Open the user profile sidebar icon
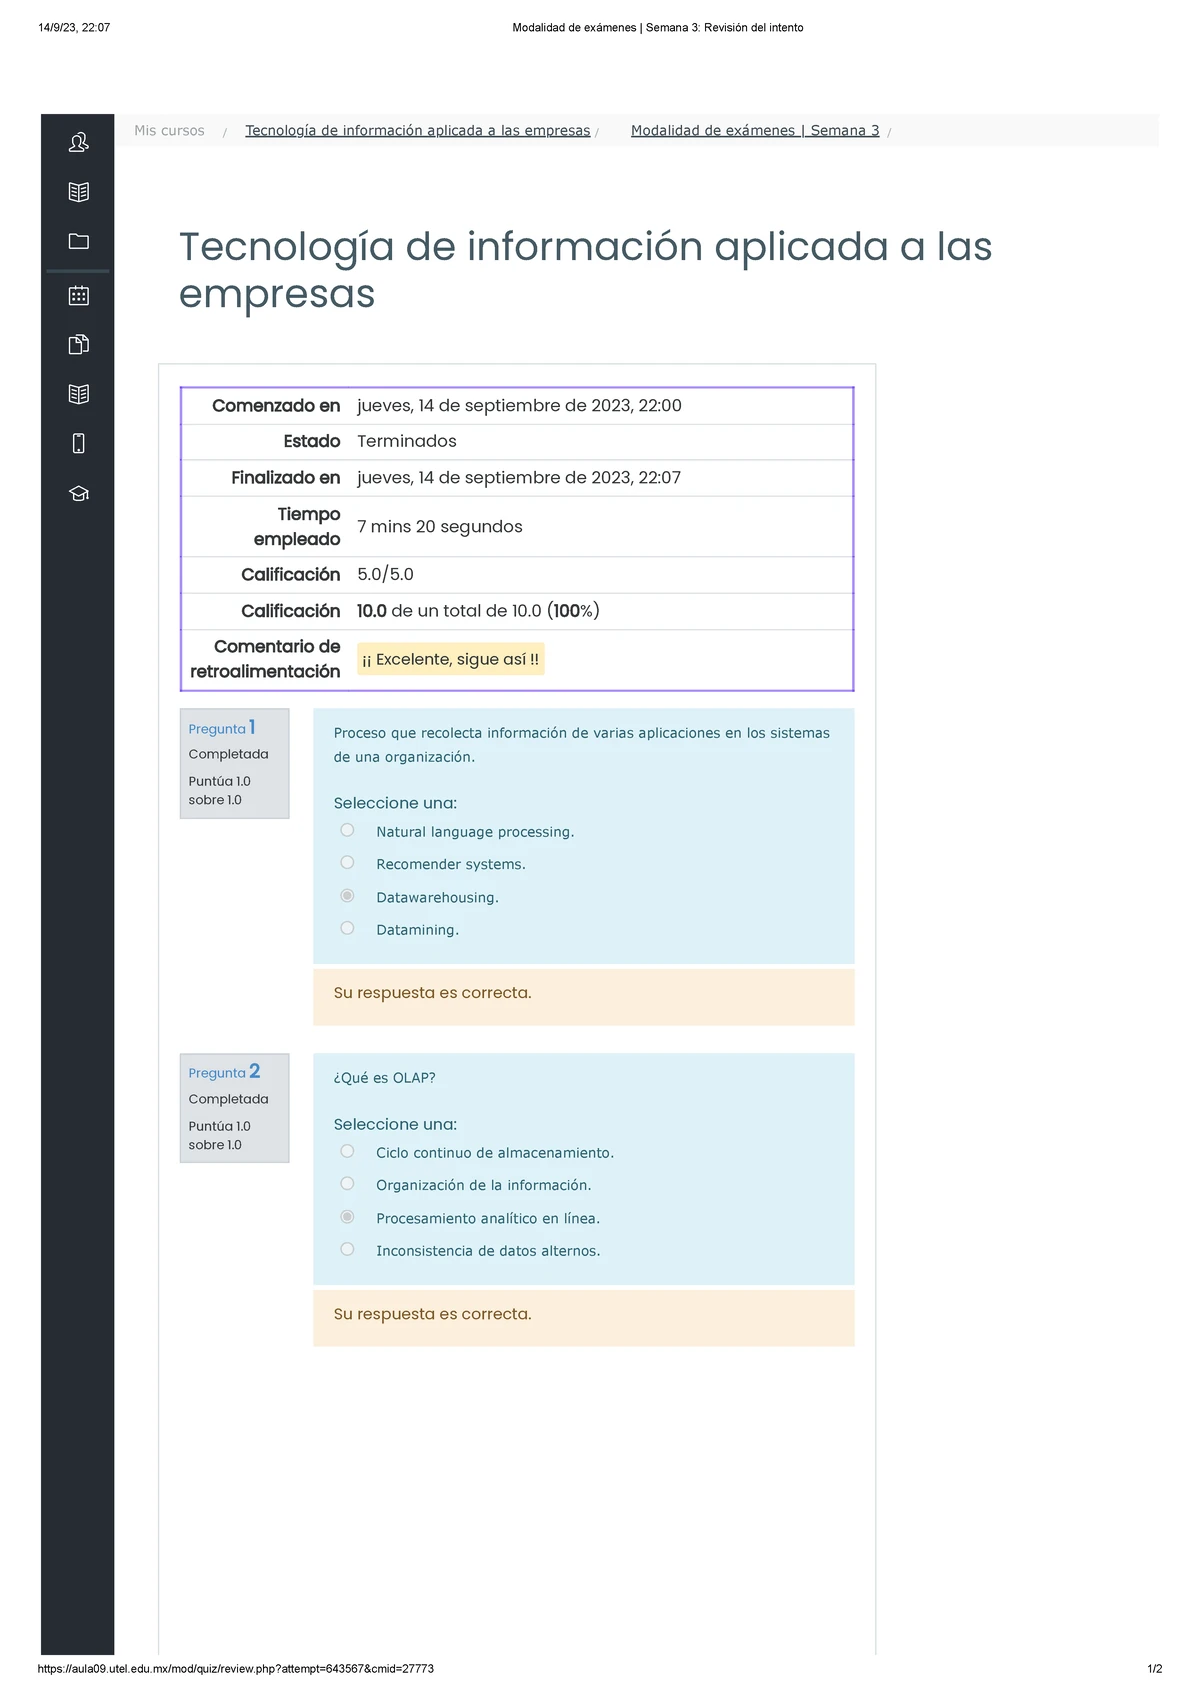This screenshot has height=1697, width=1200. [78, 143]
